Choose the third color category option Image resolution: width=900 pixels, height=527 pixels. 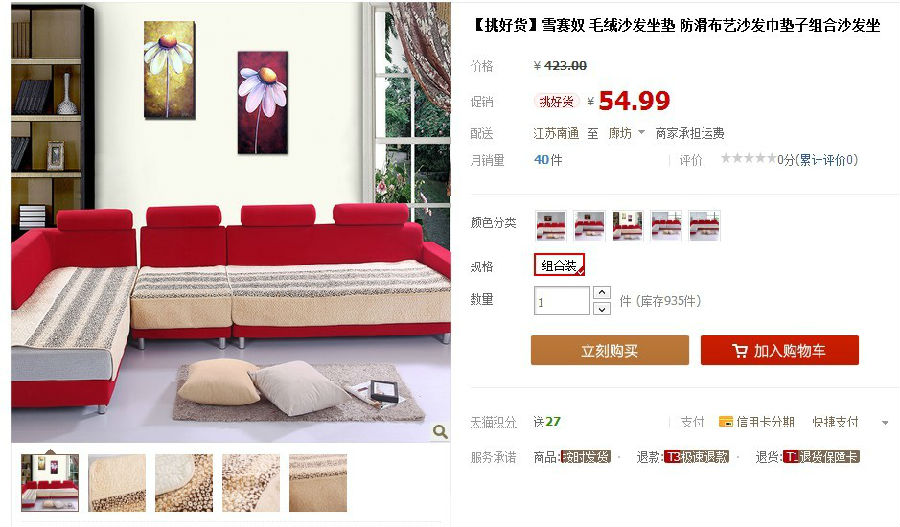(627, 226)
